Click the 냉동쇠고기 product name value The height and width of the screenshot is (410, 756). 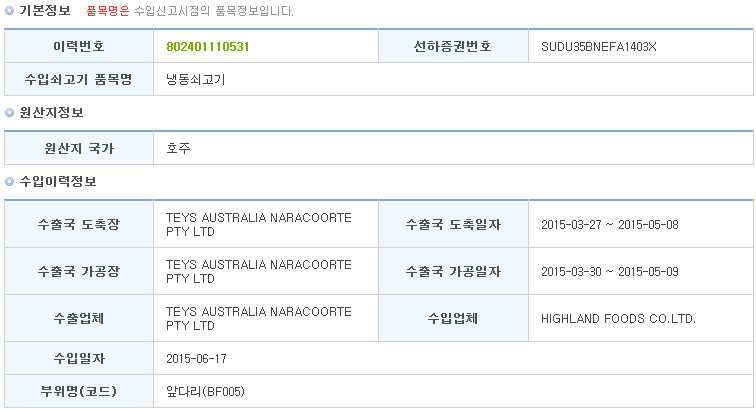[x=196, y=80]
